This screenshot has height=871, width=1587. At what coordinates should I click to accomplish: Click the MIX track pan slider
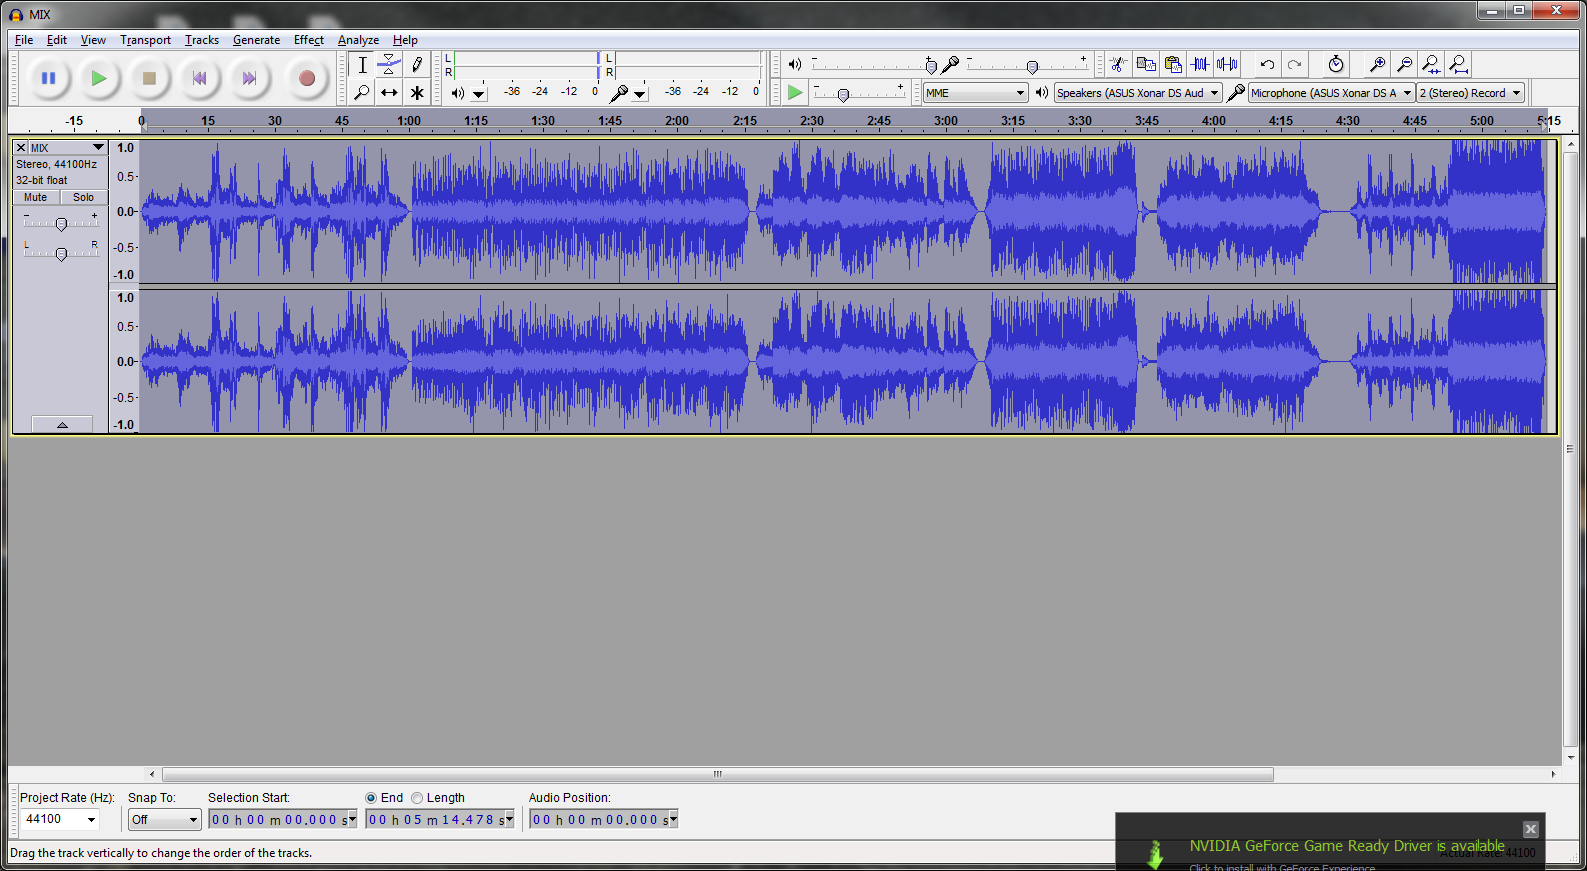(x=61, y=254)
